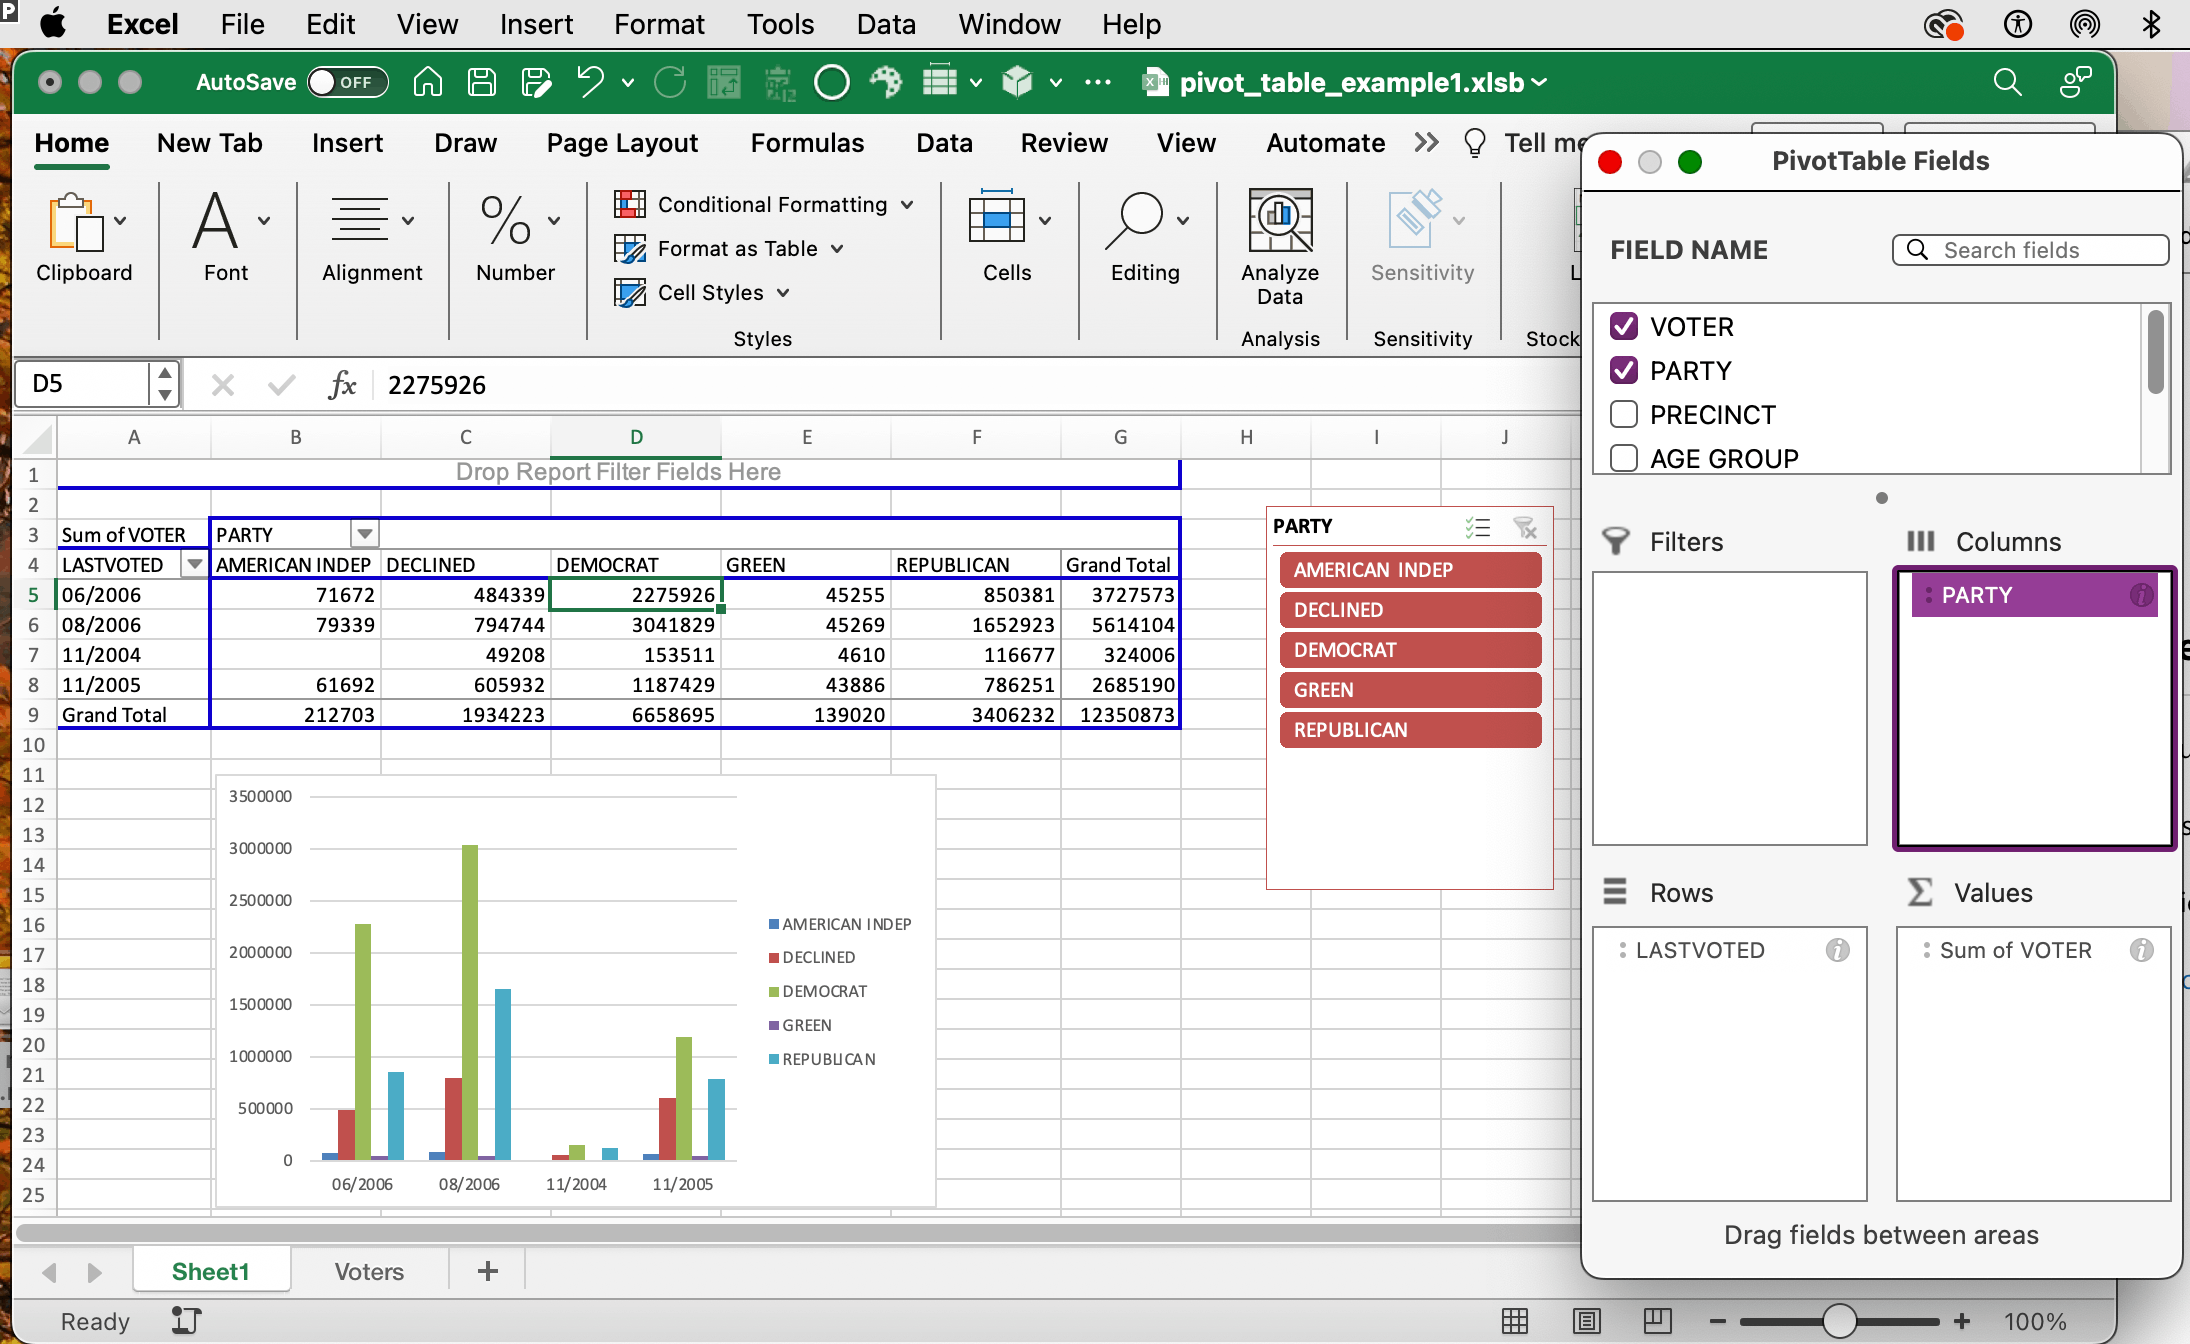
Task: Add a new sheet with plus button
Action: point(488,1271)
